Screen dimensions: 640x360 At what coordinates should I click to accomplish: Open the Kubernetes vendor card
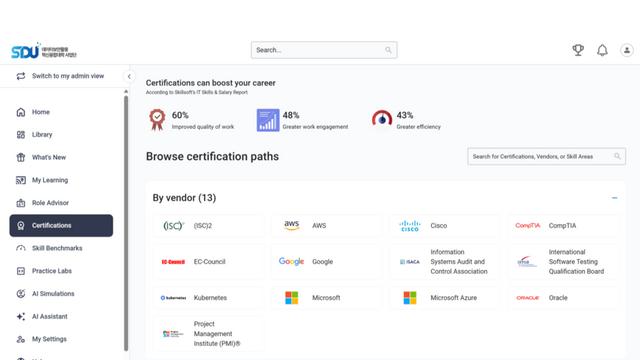coord(208,298)
